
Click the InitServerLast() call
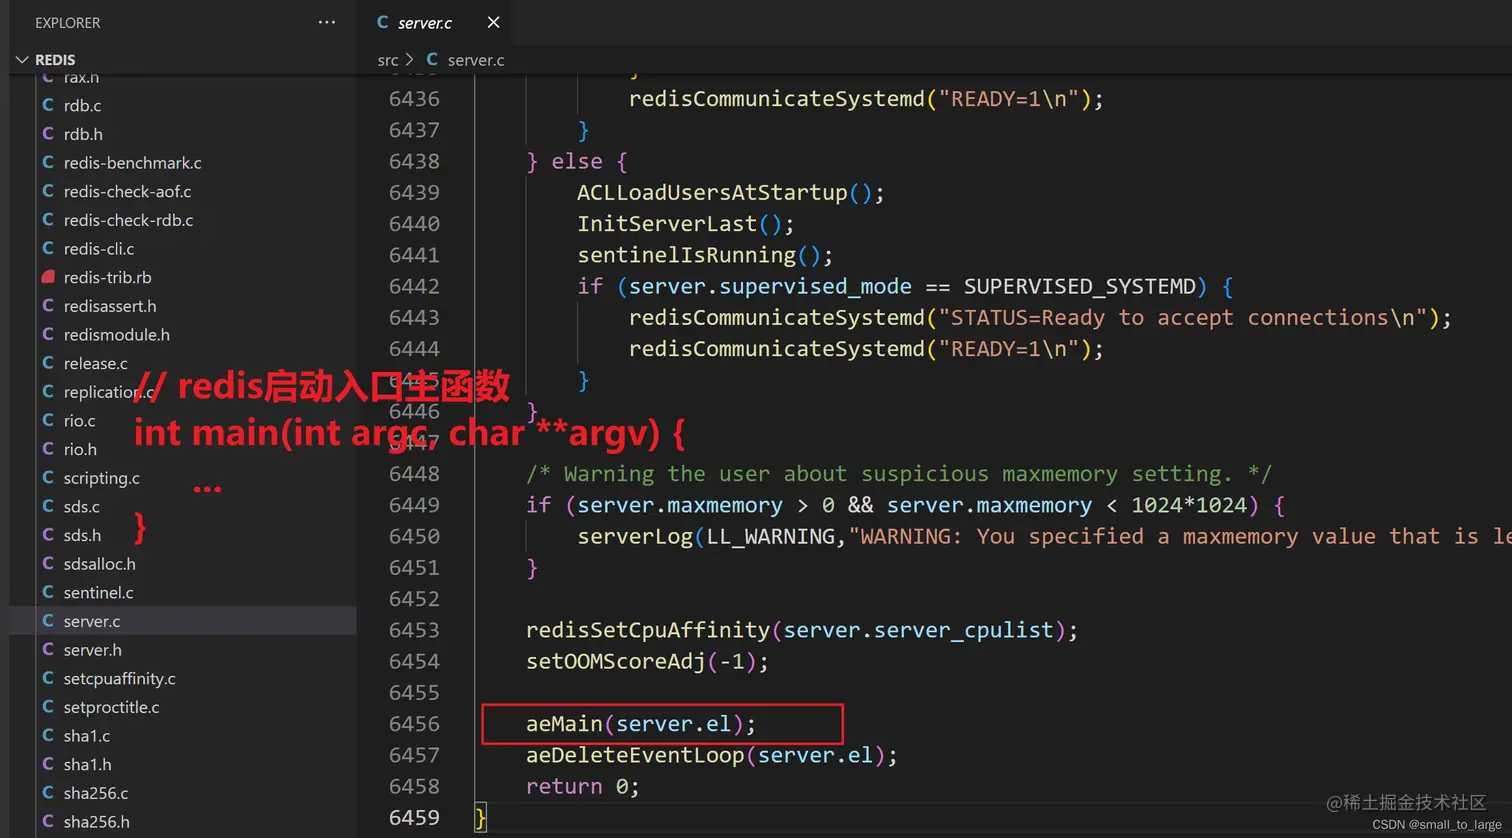coord(686,224)
